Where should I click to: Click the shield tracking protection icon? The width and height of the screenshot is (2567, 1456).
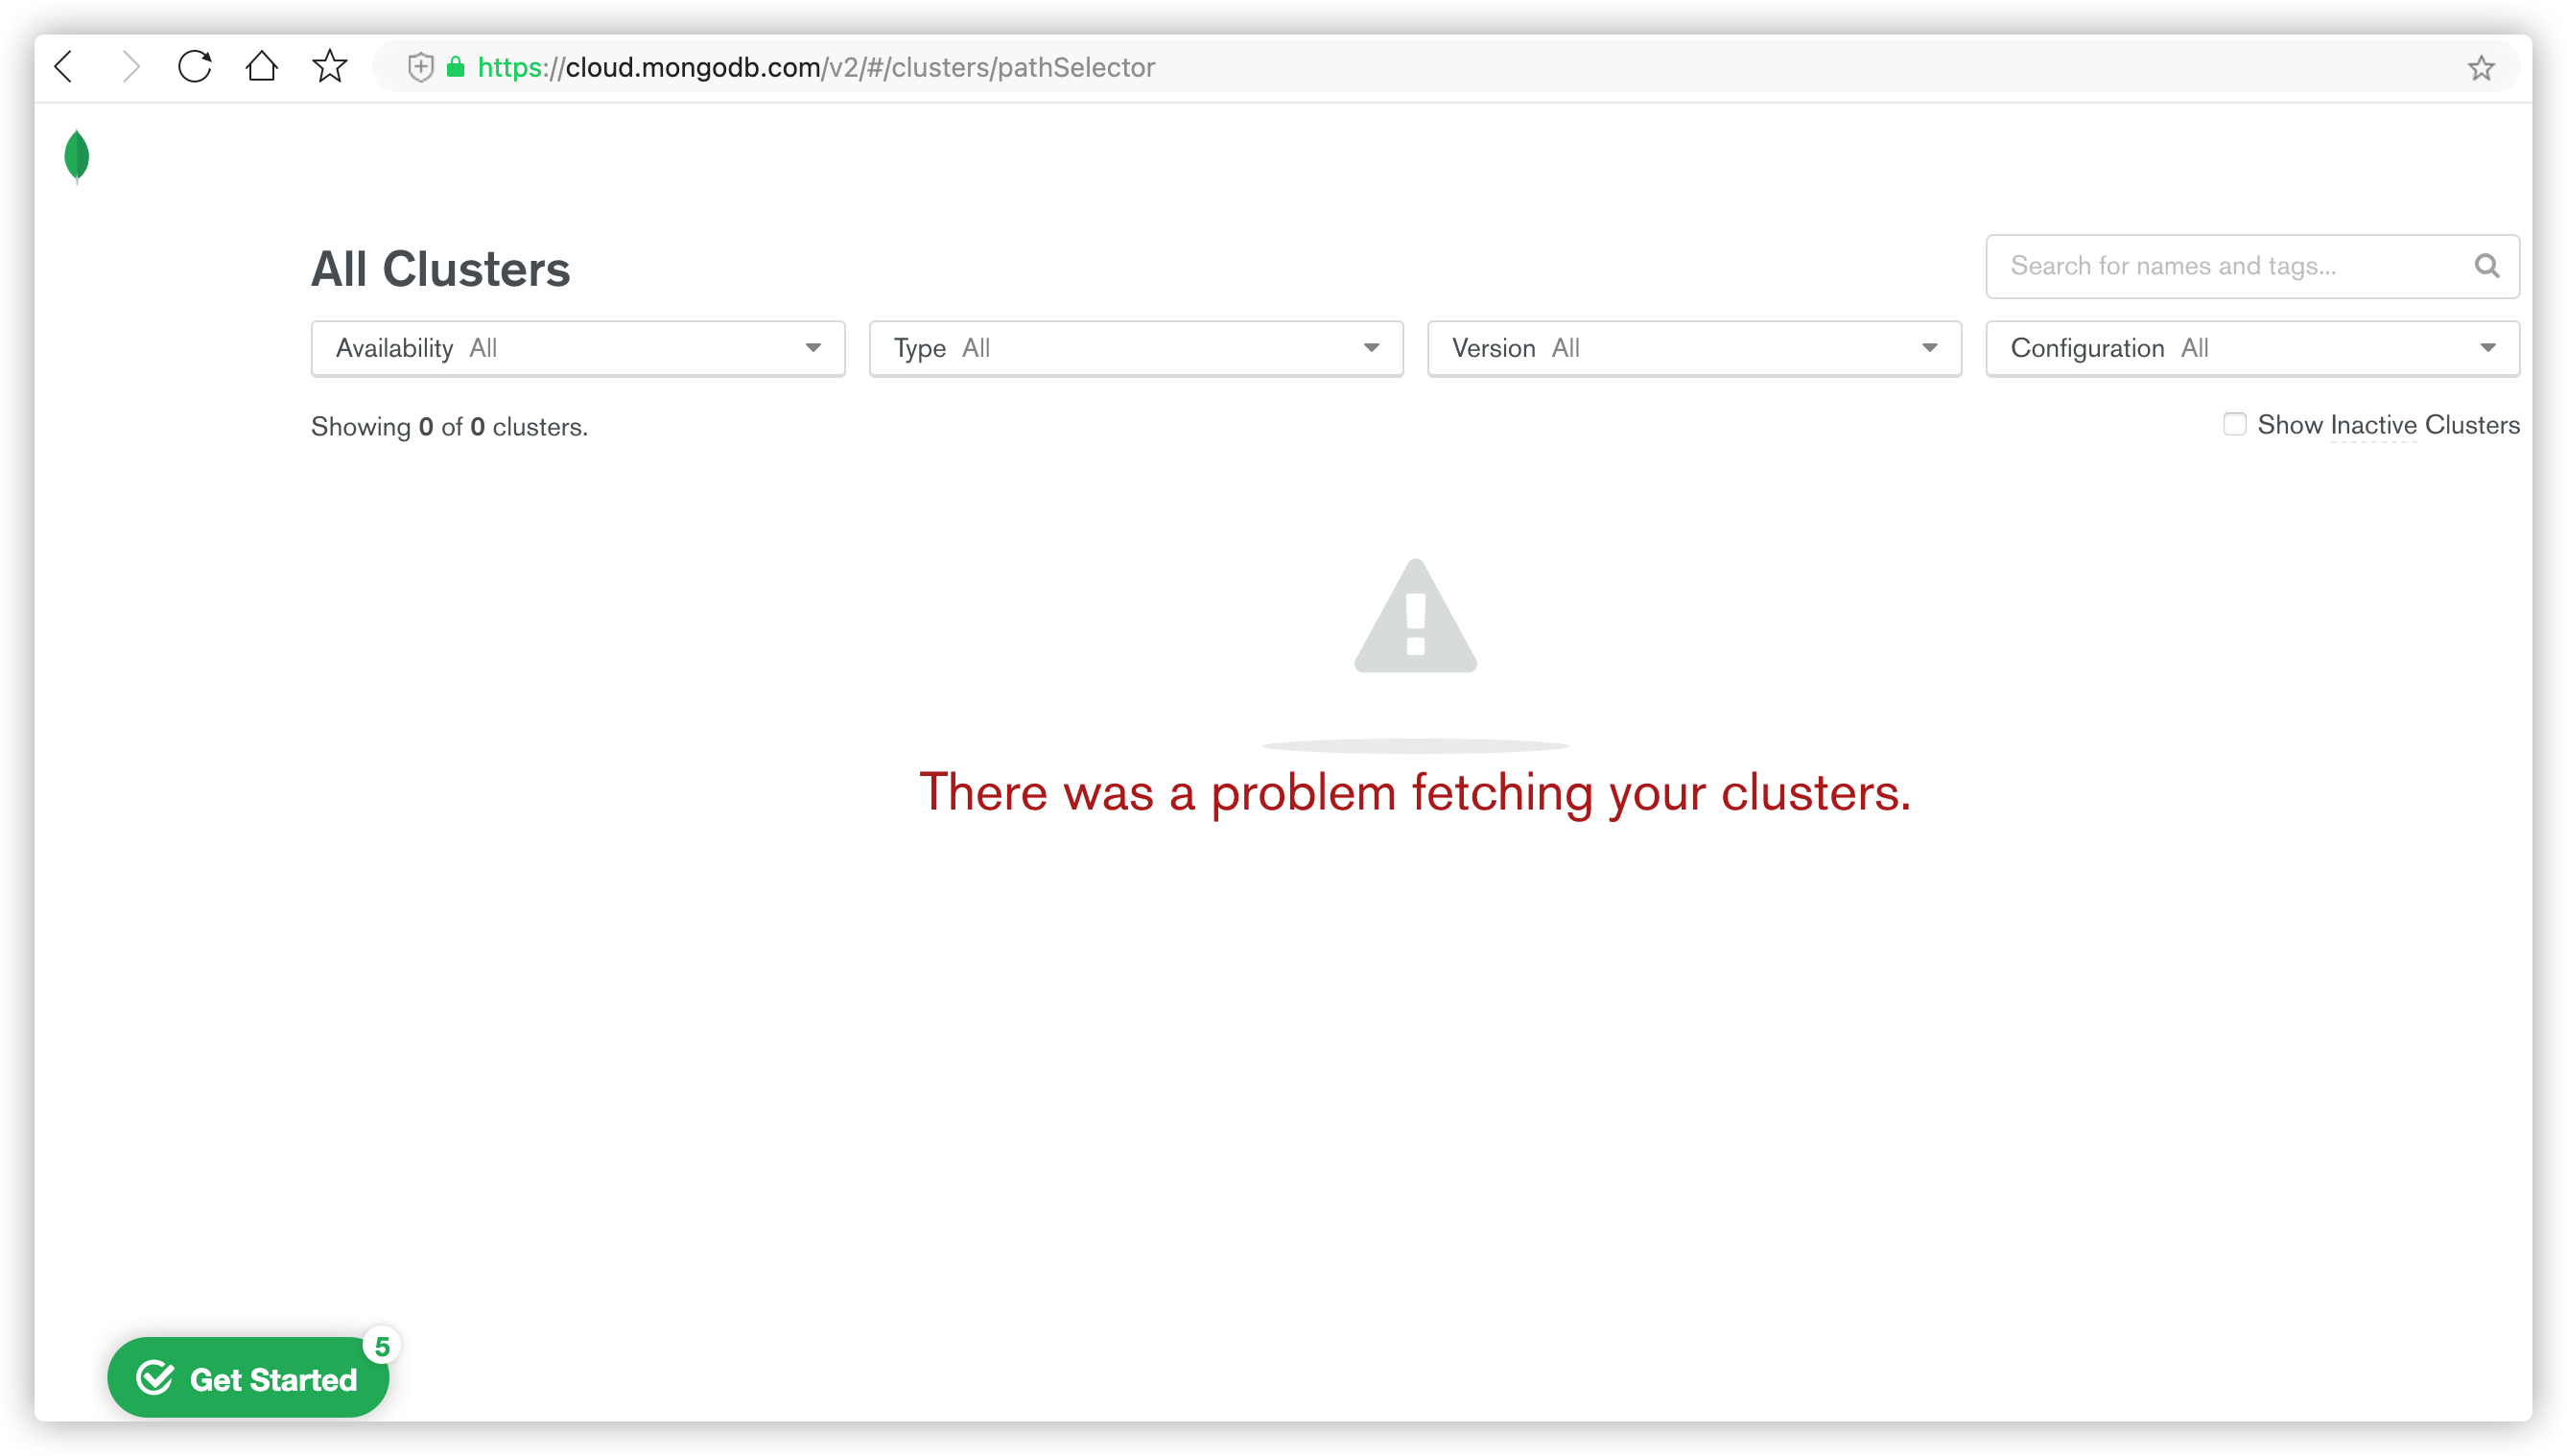421,67
